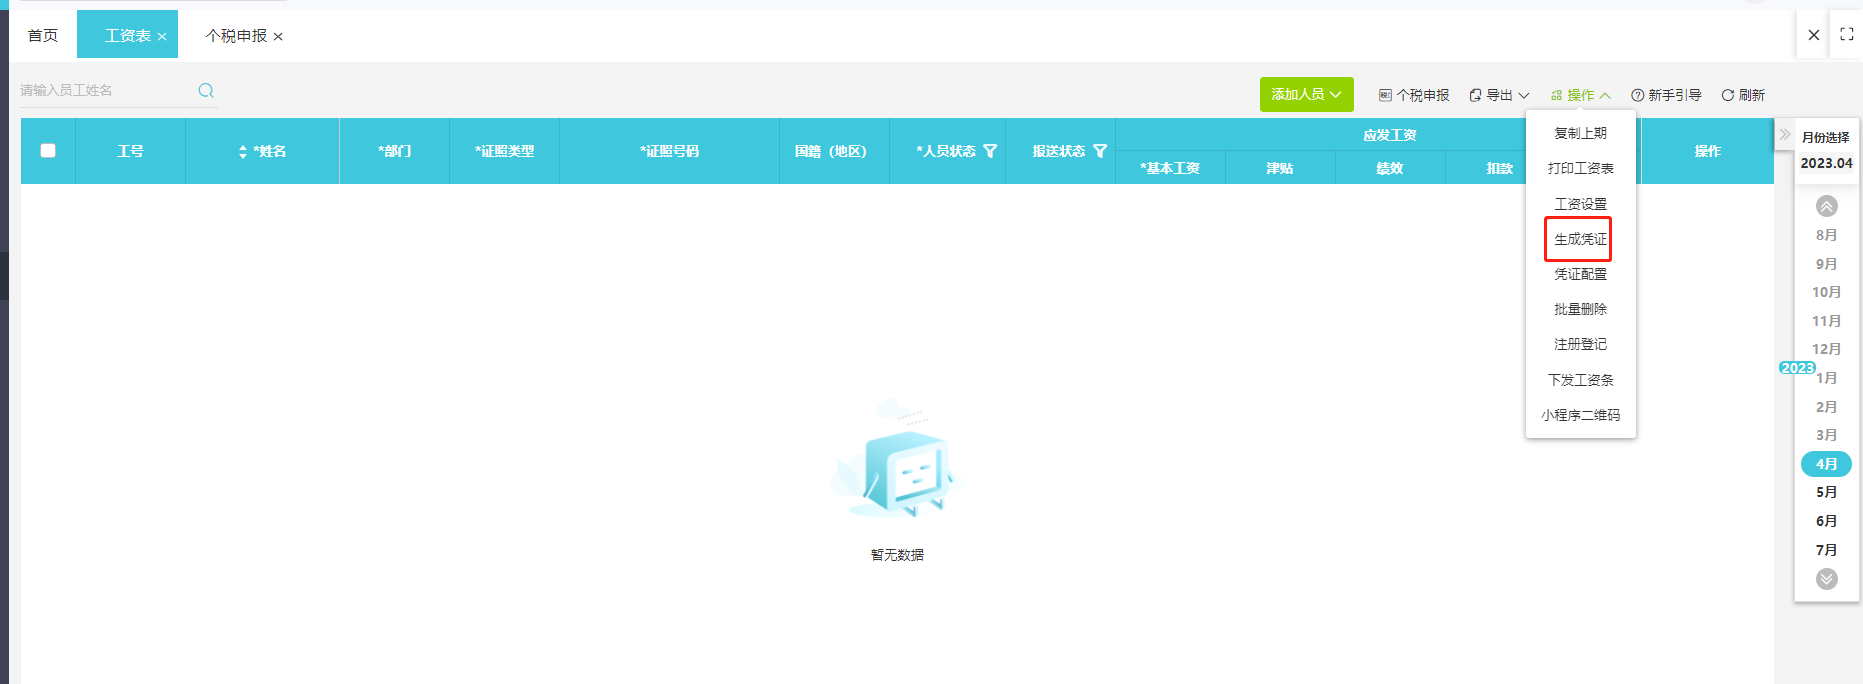The width and height of the screenshot is (1863, 684).
Task: Click the month list scroll-down arrow icon
Action: pyautogui.click(x=1826, y=578)
